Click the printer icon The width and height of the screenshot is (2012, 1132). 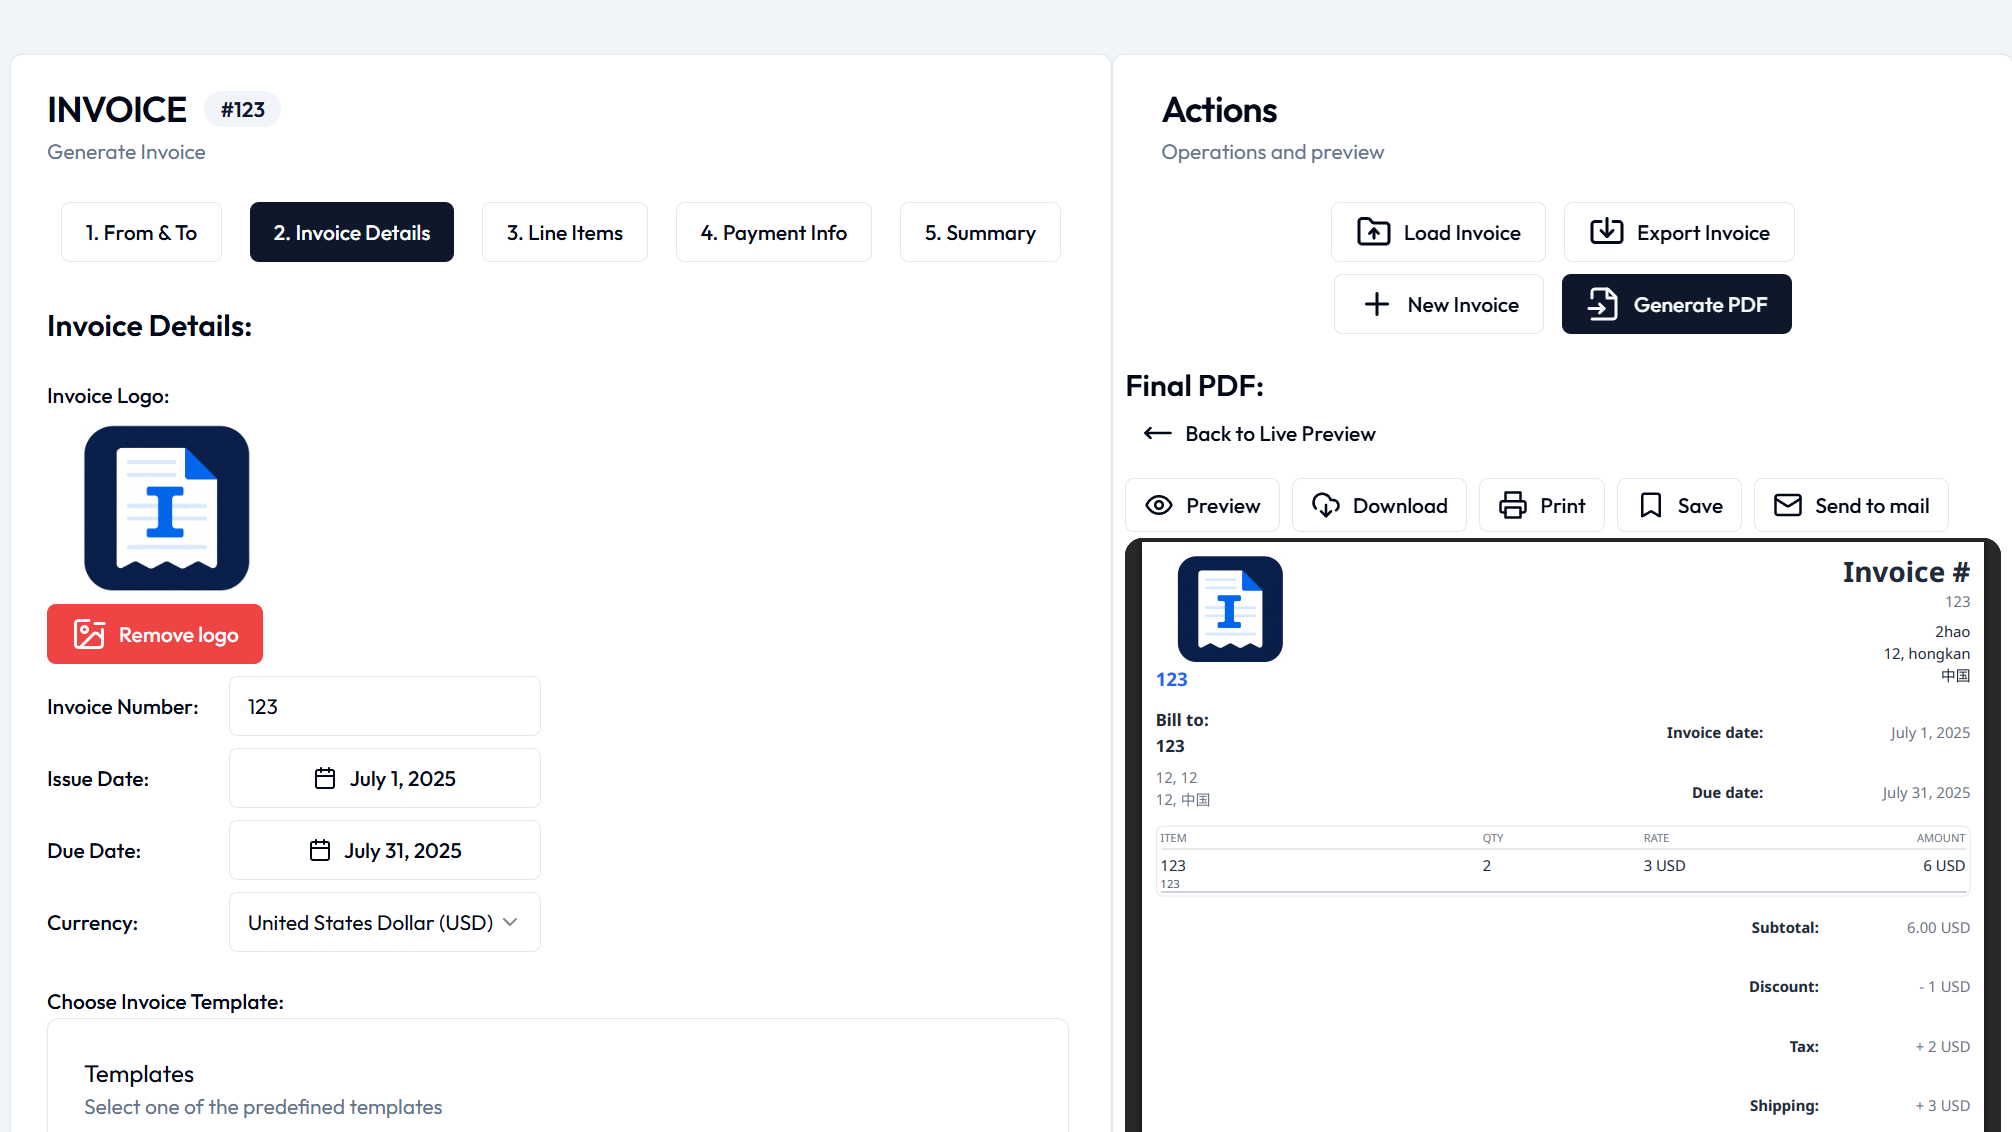(1512, 505)
